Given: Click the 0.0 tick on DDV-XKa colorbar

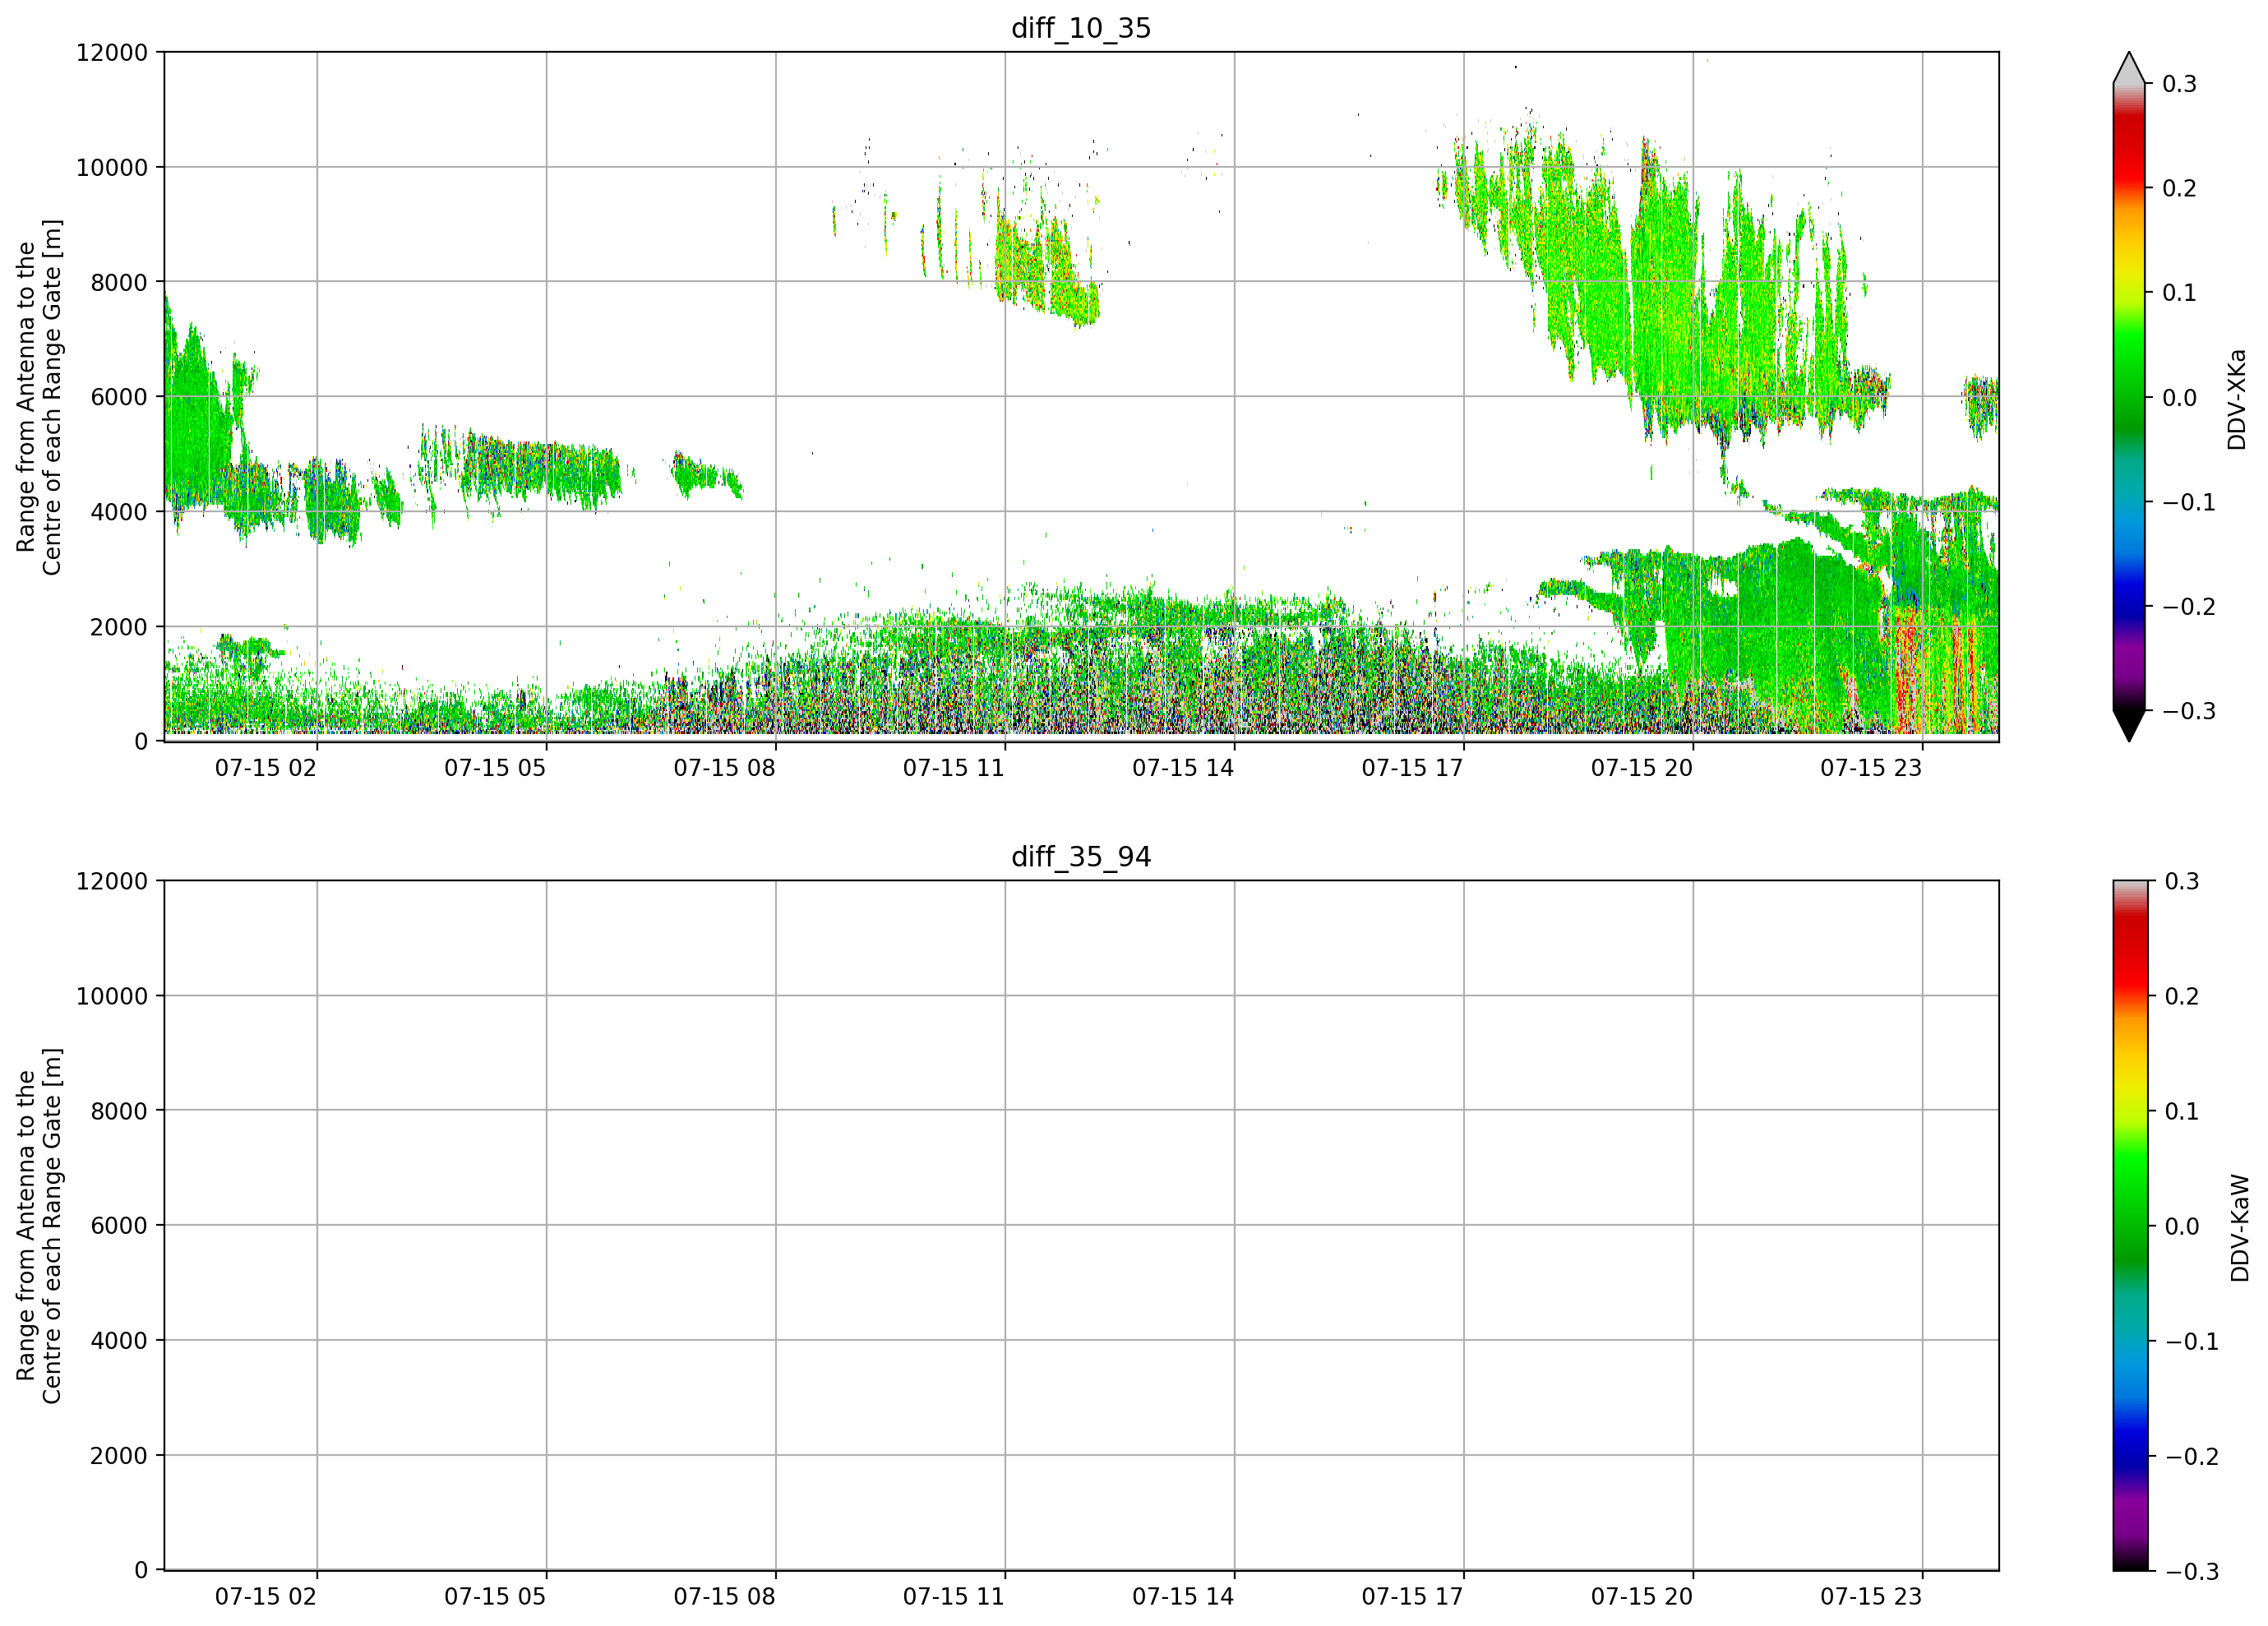Looking at the screenshot, I should [2180, 398].
